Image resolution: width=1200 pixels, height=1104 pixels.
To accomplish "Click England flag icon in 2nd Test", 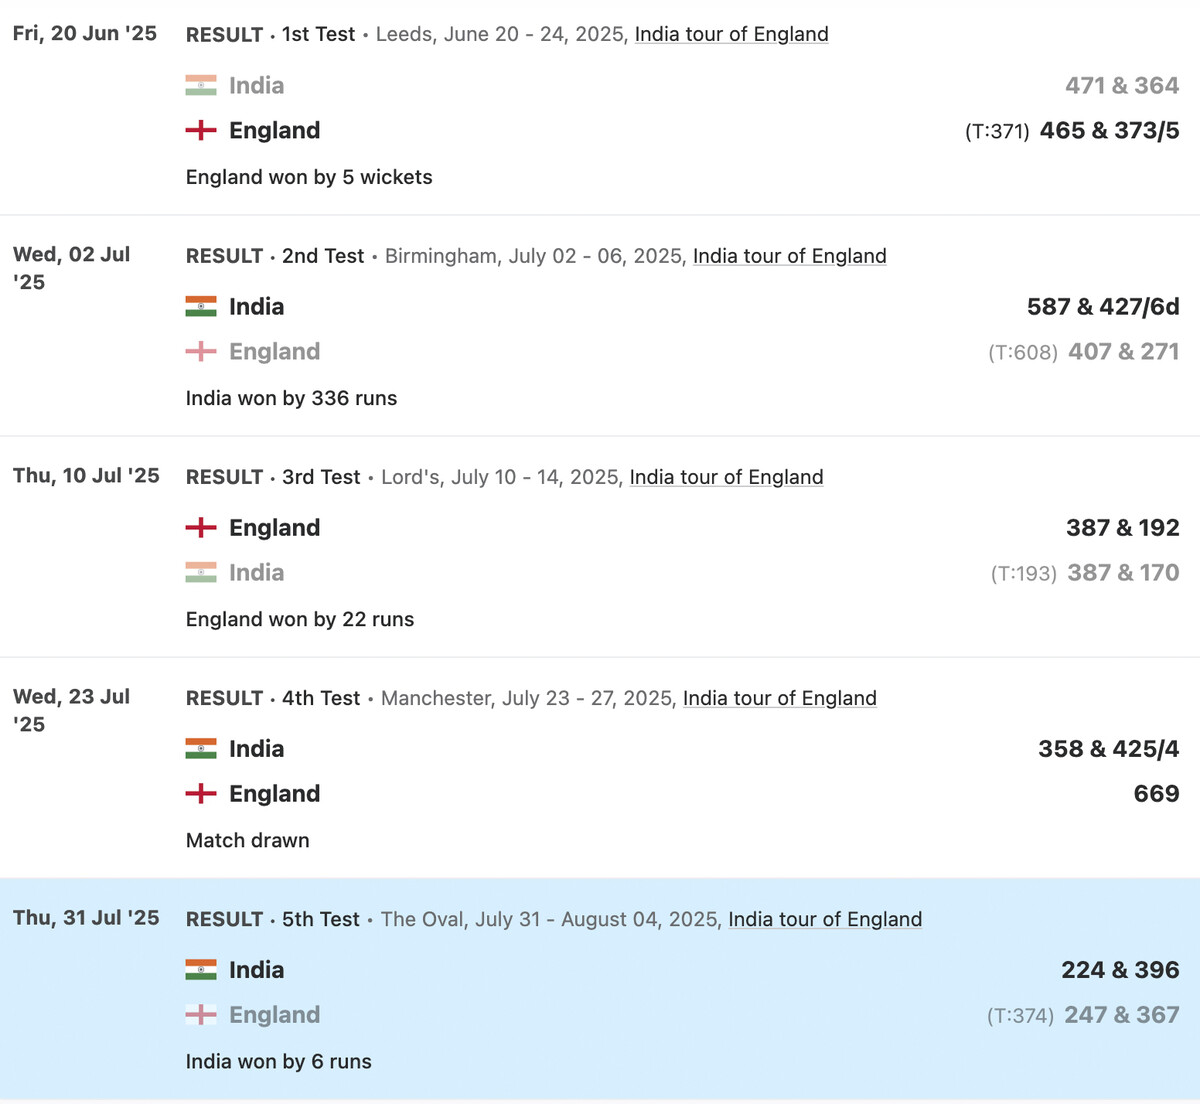I will [201, 351].
